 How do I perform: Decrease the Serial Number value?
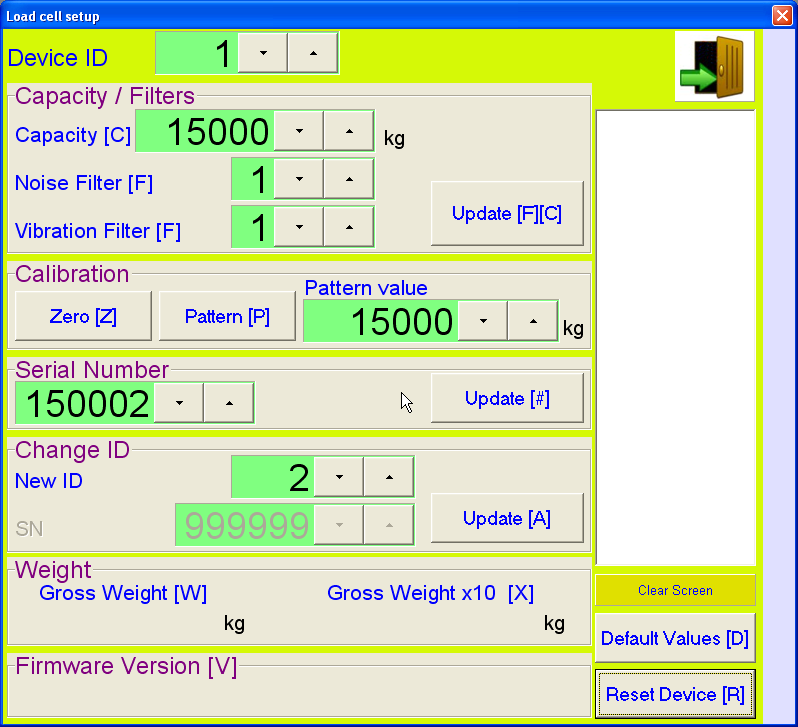click(179, 403)
